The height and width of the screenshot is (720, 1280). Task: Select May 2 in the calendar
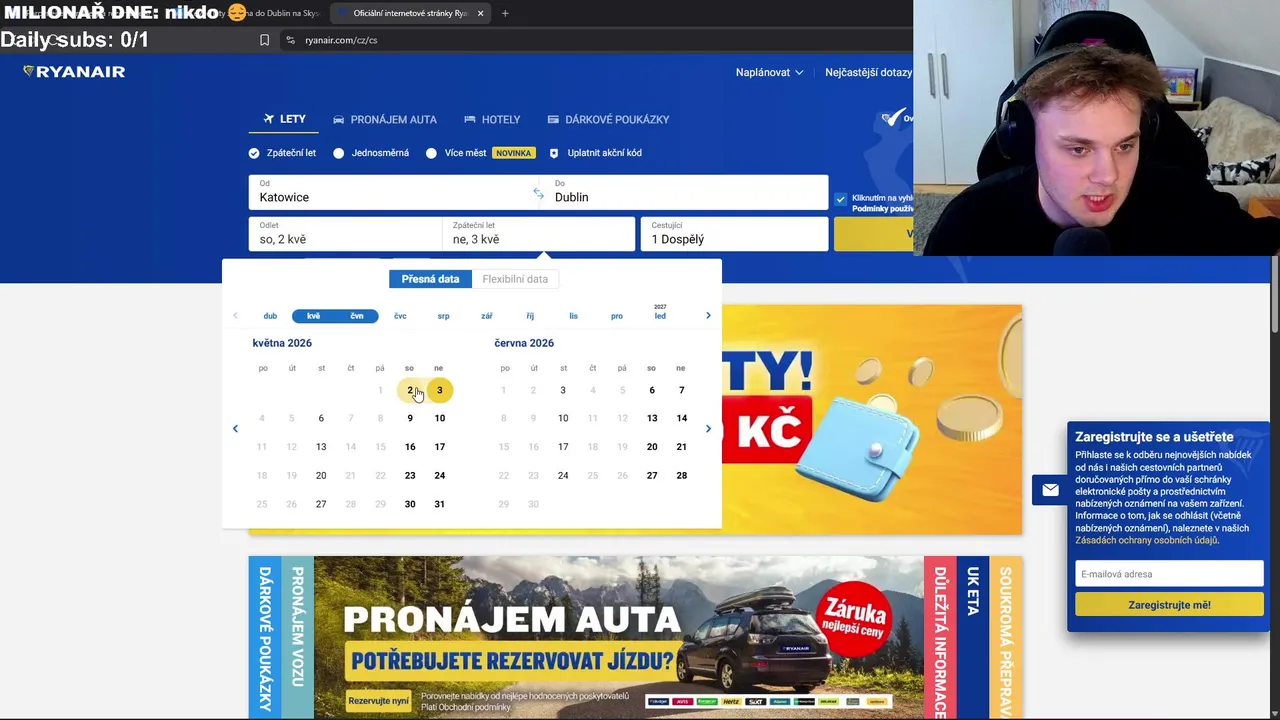click(x=410, y=390)
